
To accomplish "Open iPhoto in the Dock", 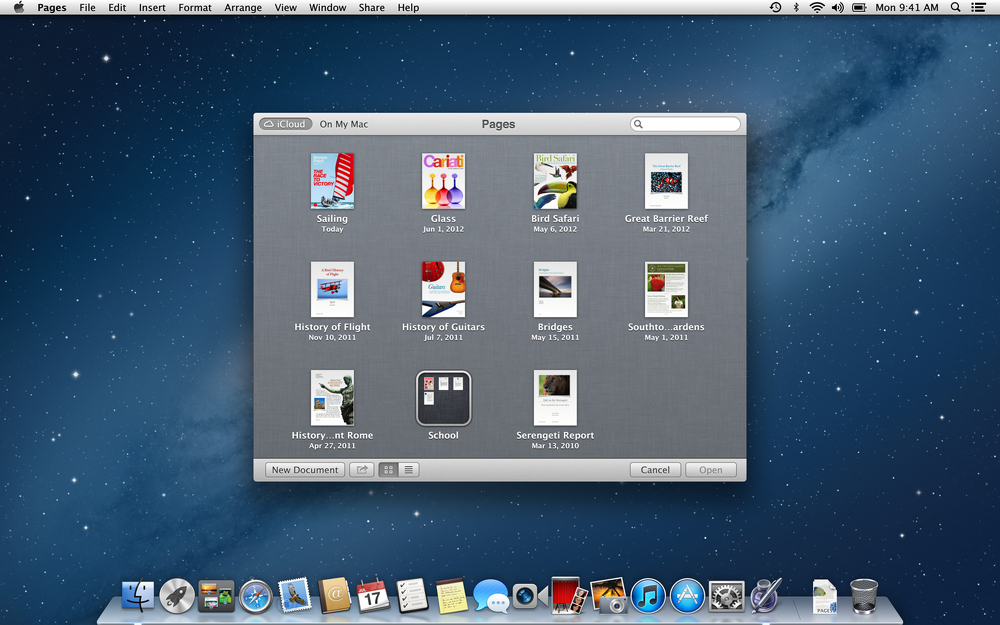I will point(608,596).
